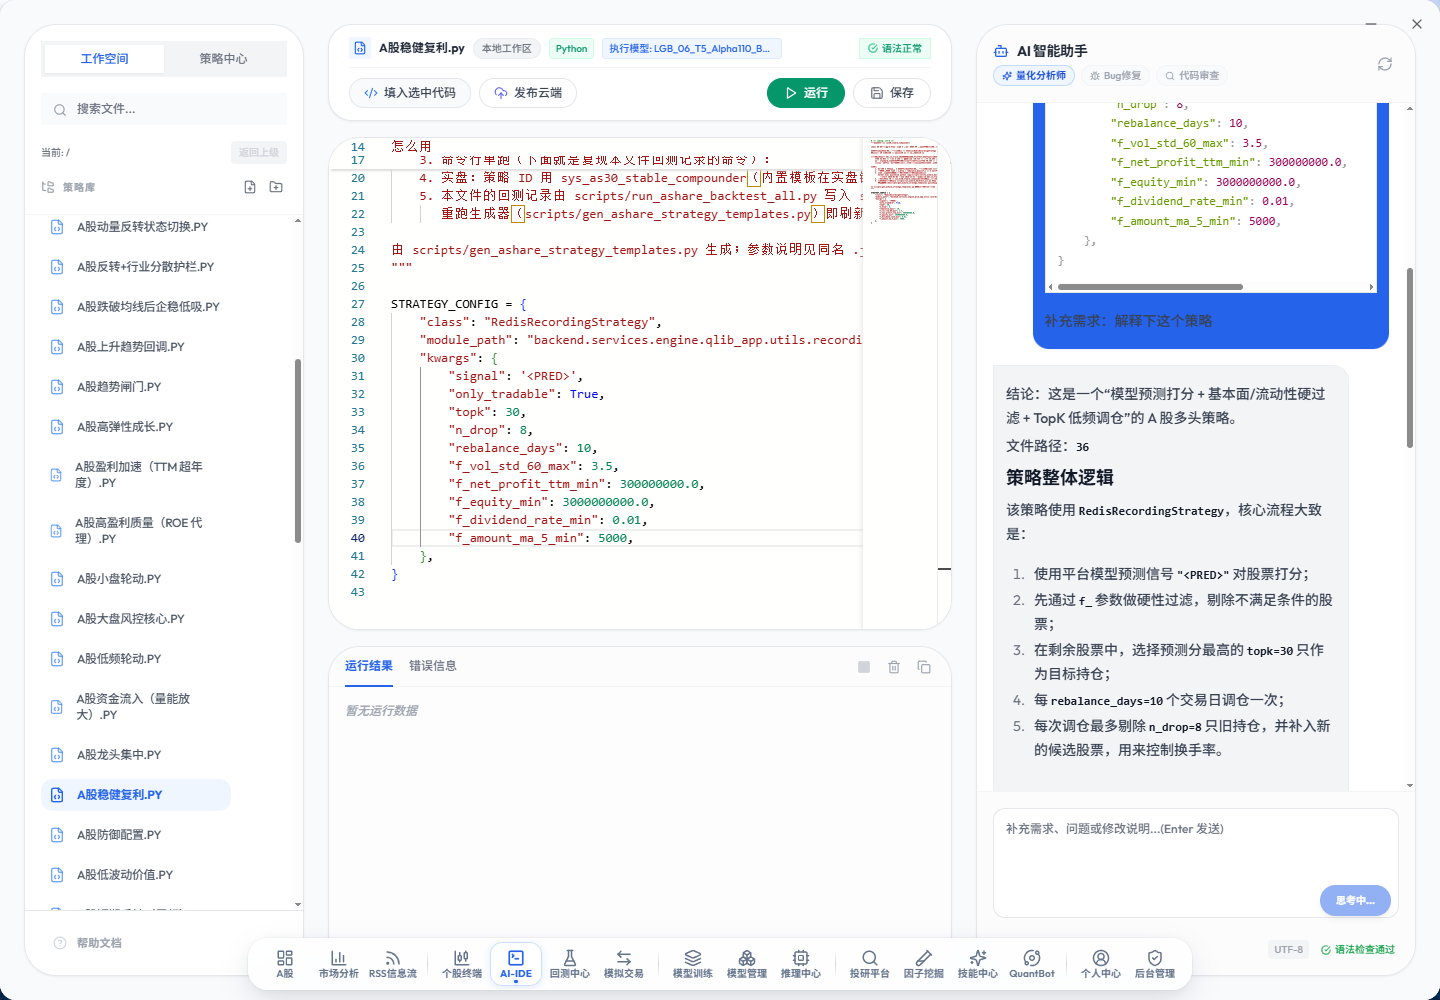Open 回测中心 flask icon
The height and width of the screenshot is (1000, 1440).
click(x=569, y=964)
